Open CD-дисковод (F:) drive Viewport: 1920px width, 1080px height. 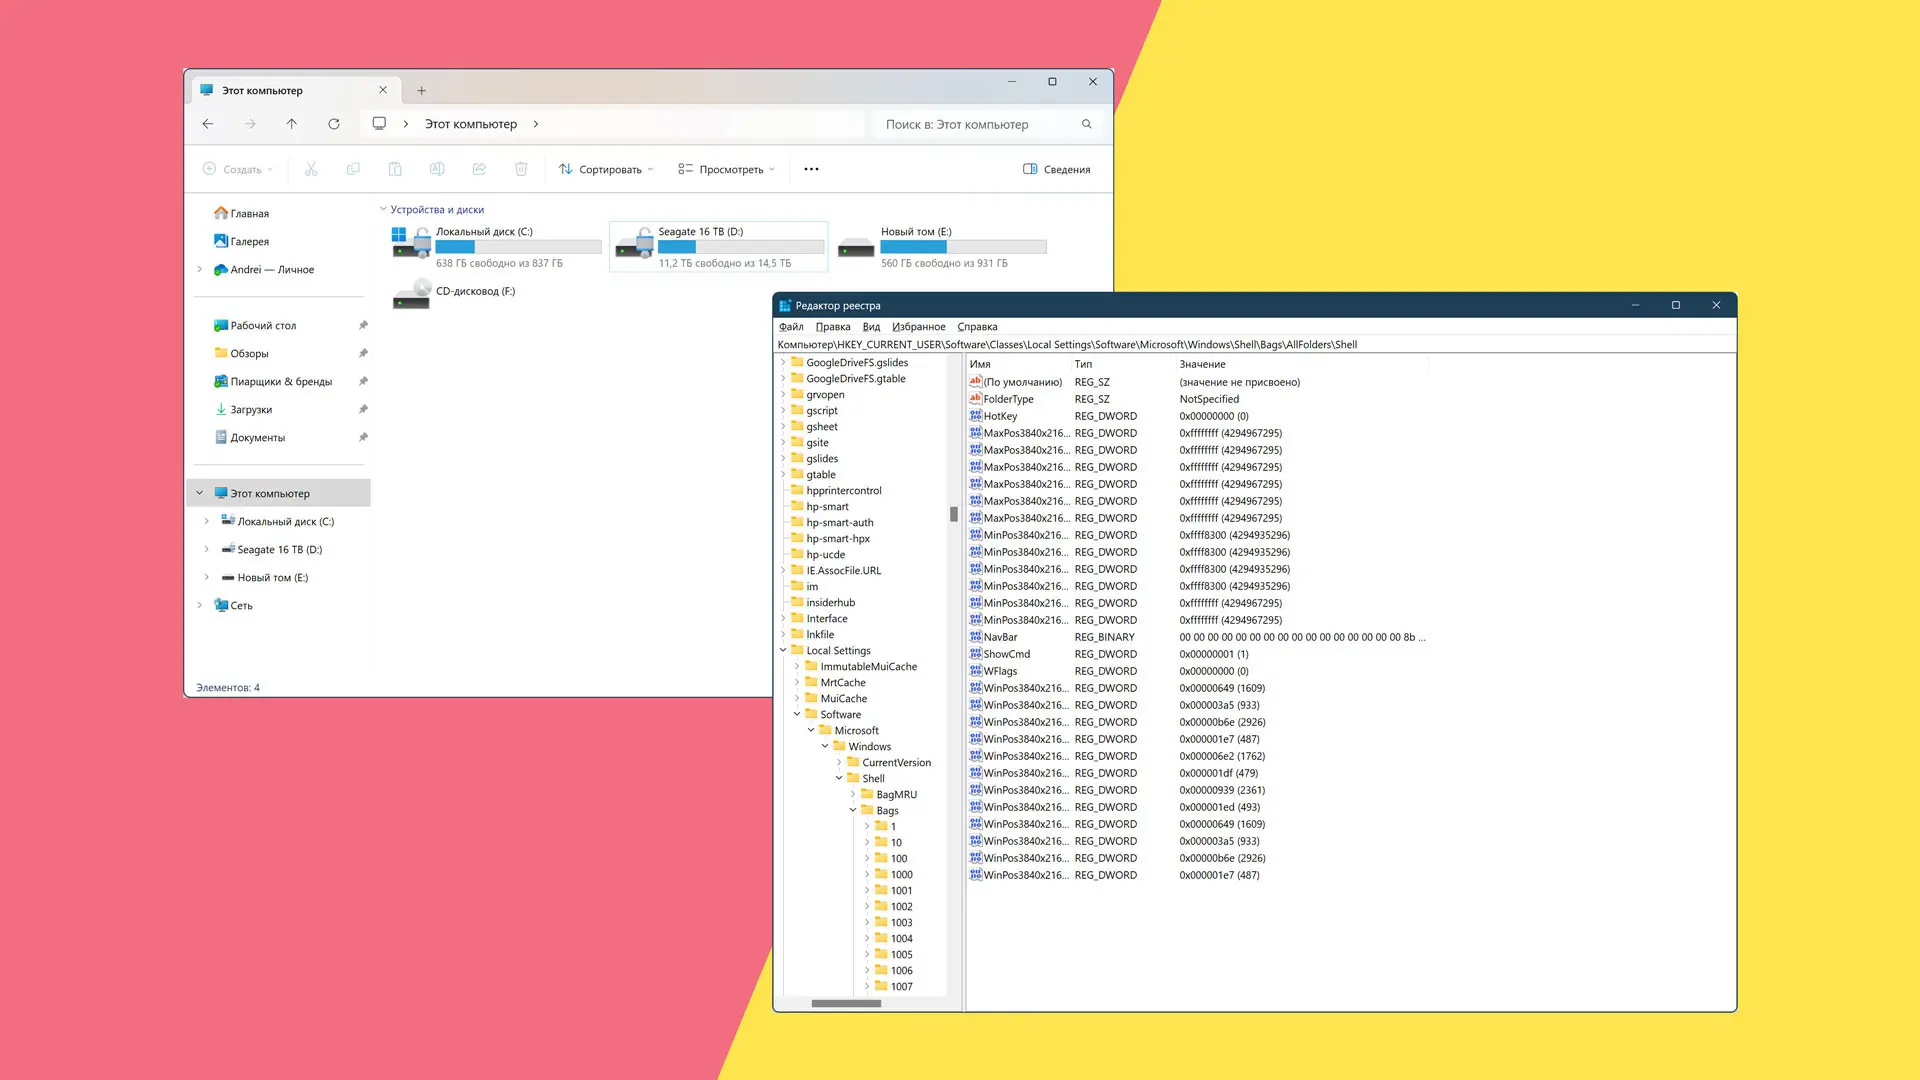pyautogui.click(x=453, y=293)
